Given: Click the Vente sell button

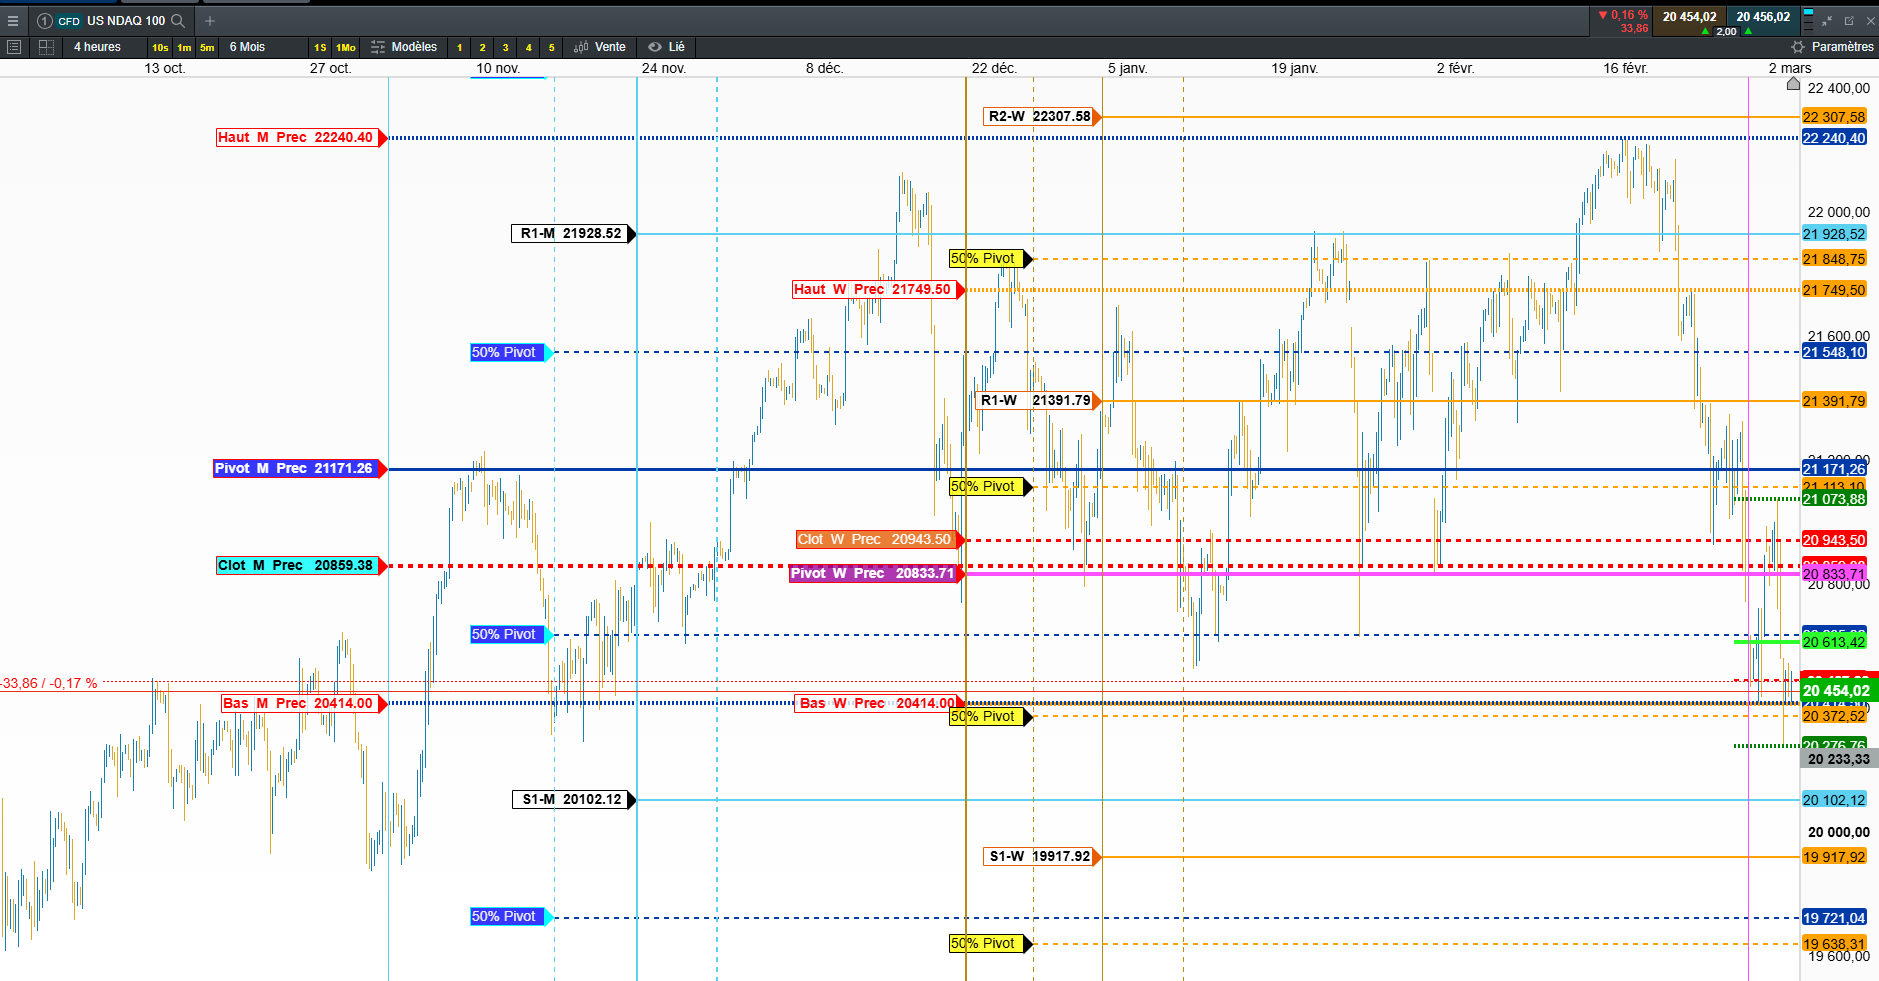Looking at the screenshot, I should click(600, 47).
